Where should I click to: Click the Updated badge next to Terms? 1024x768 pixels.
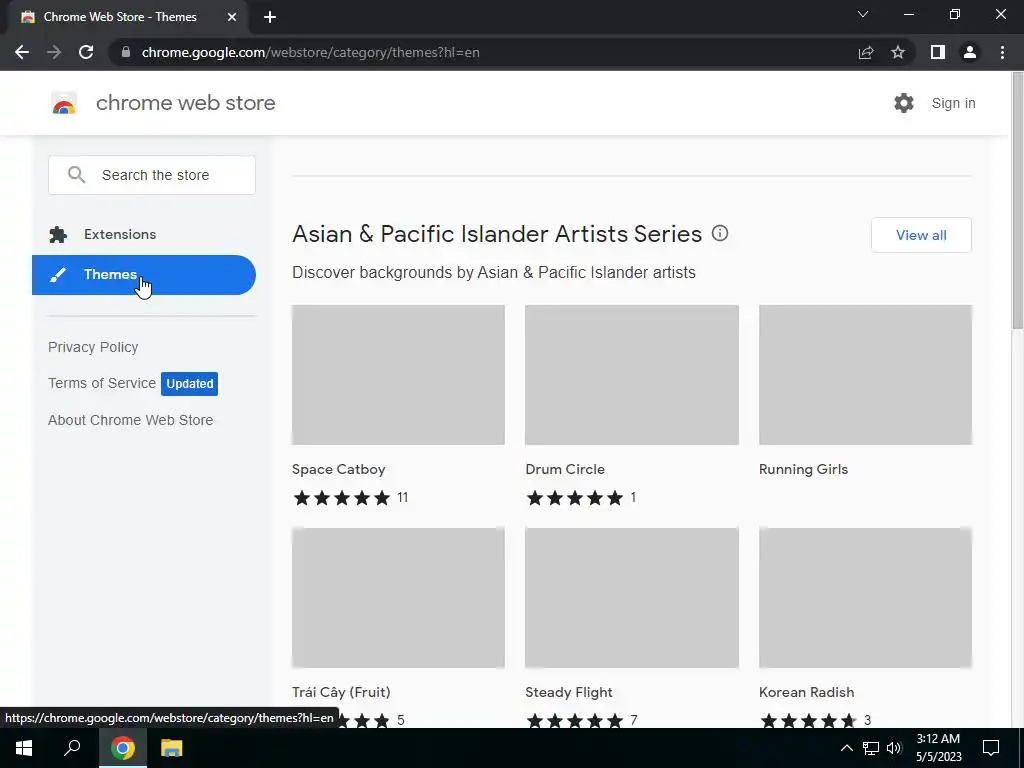(x=189, y=384)
